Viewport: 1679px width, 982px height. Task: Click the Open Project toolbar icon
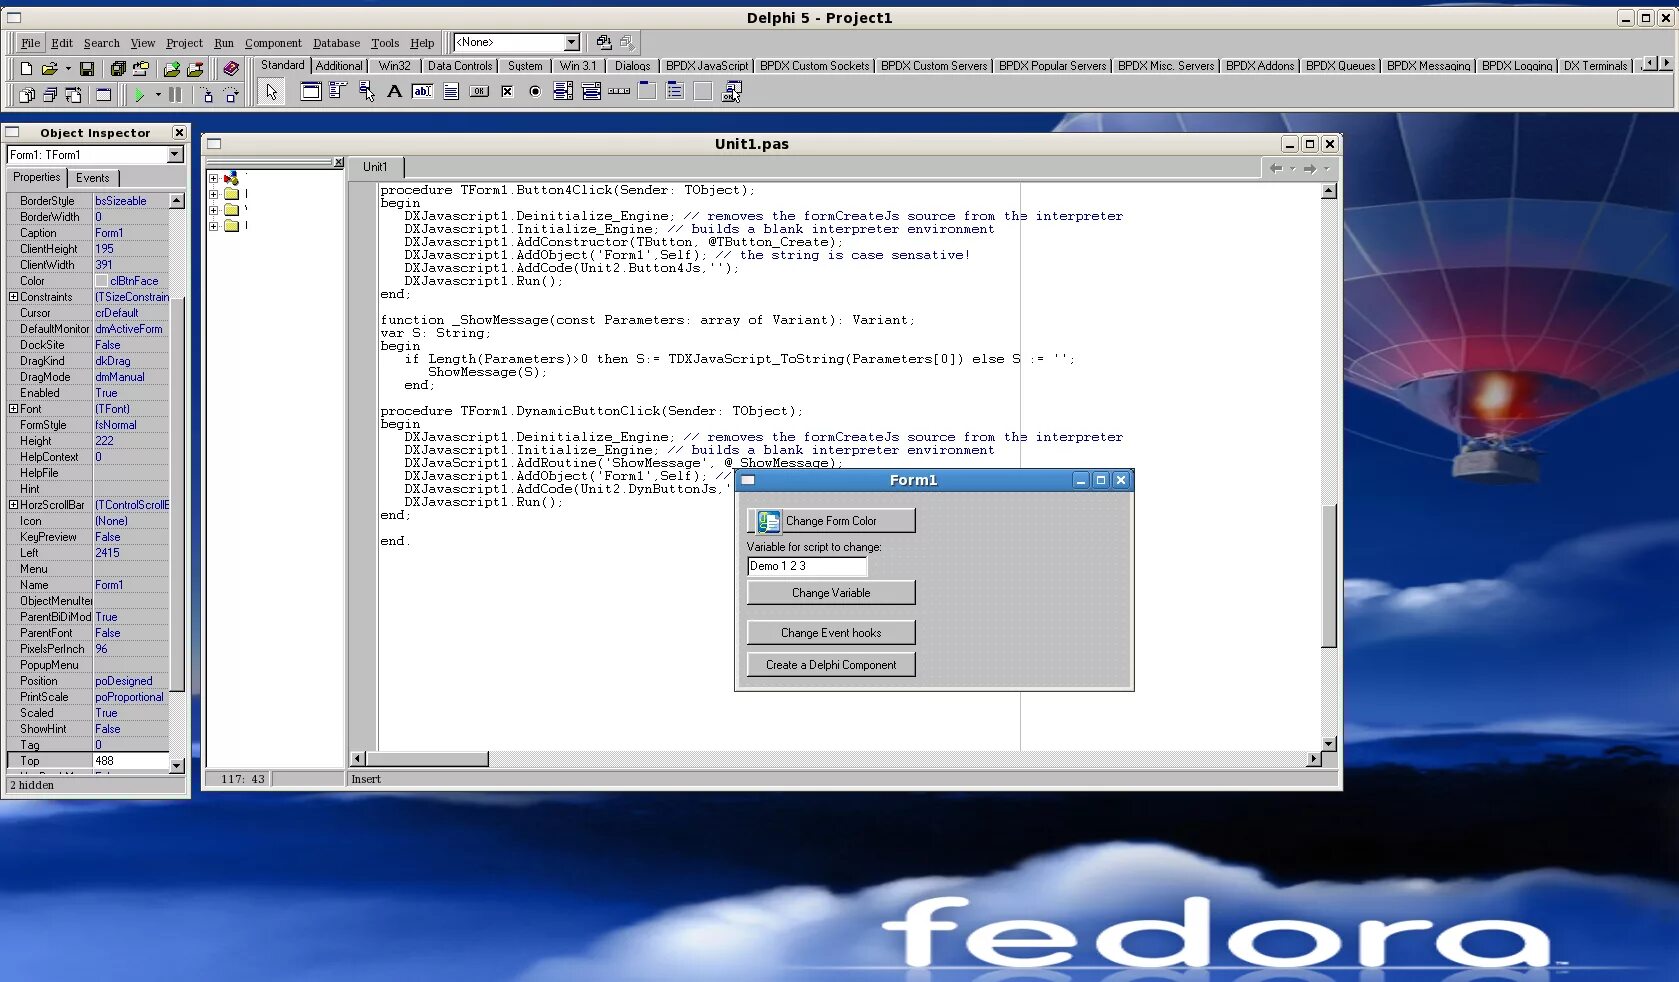coord(141,69)
